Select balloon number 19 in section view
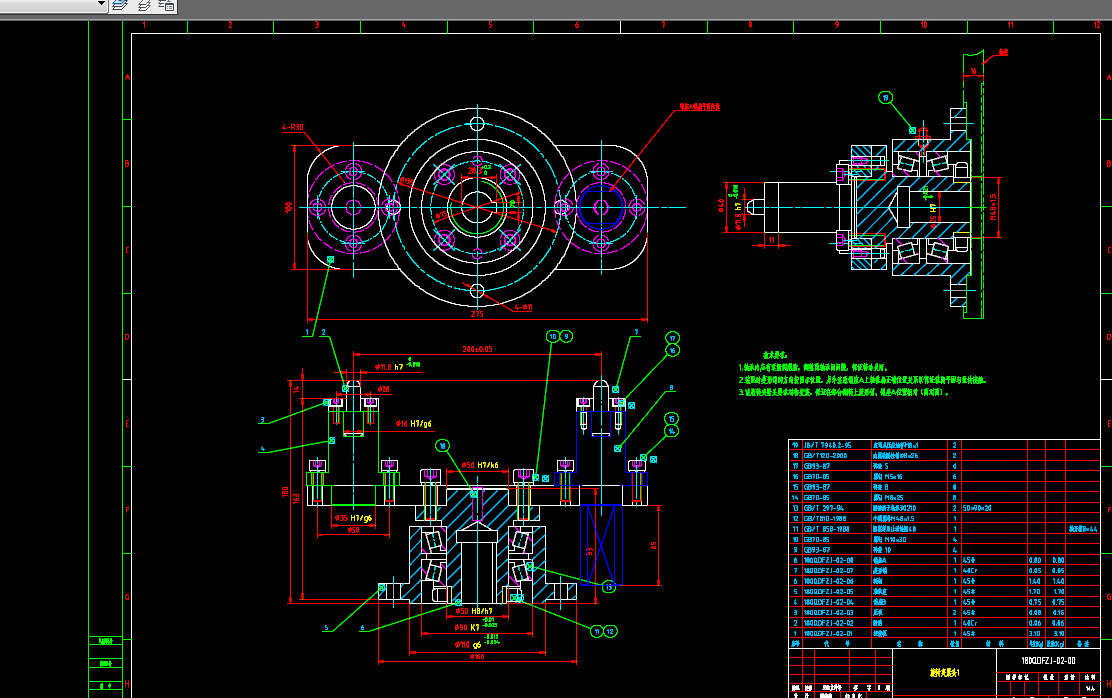The image size is (1112, 698). pos(885,98)
